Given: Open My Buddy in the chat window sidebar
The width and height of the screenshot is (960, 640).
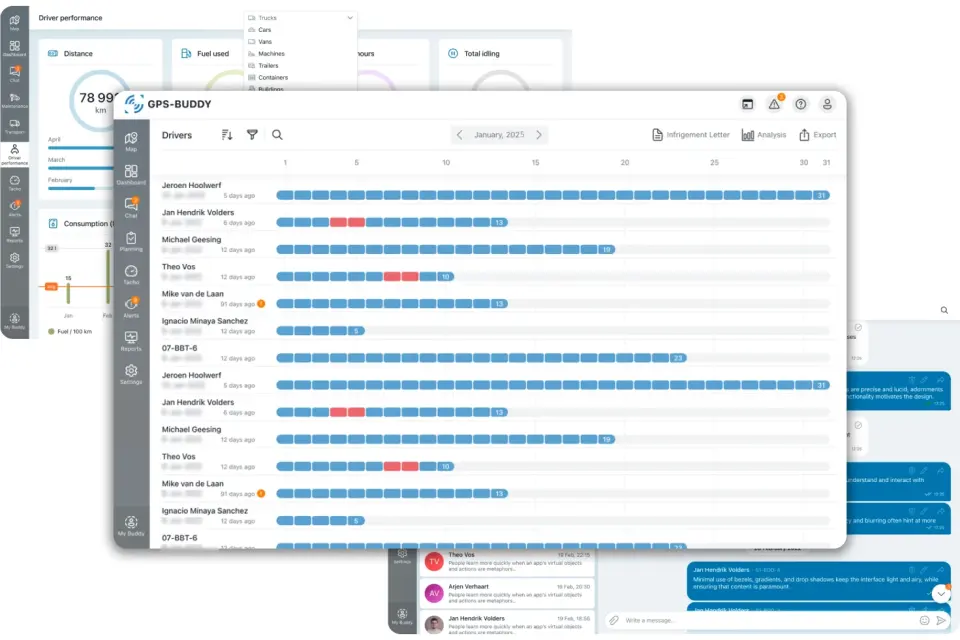Looking at the screenshot, I should tap(402, 616).
